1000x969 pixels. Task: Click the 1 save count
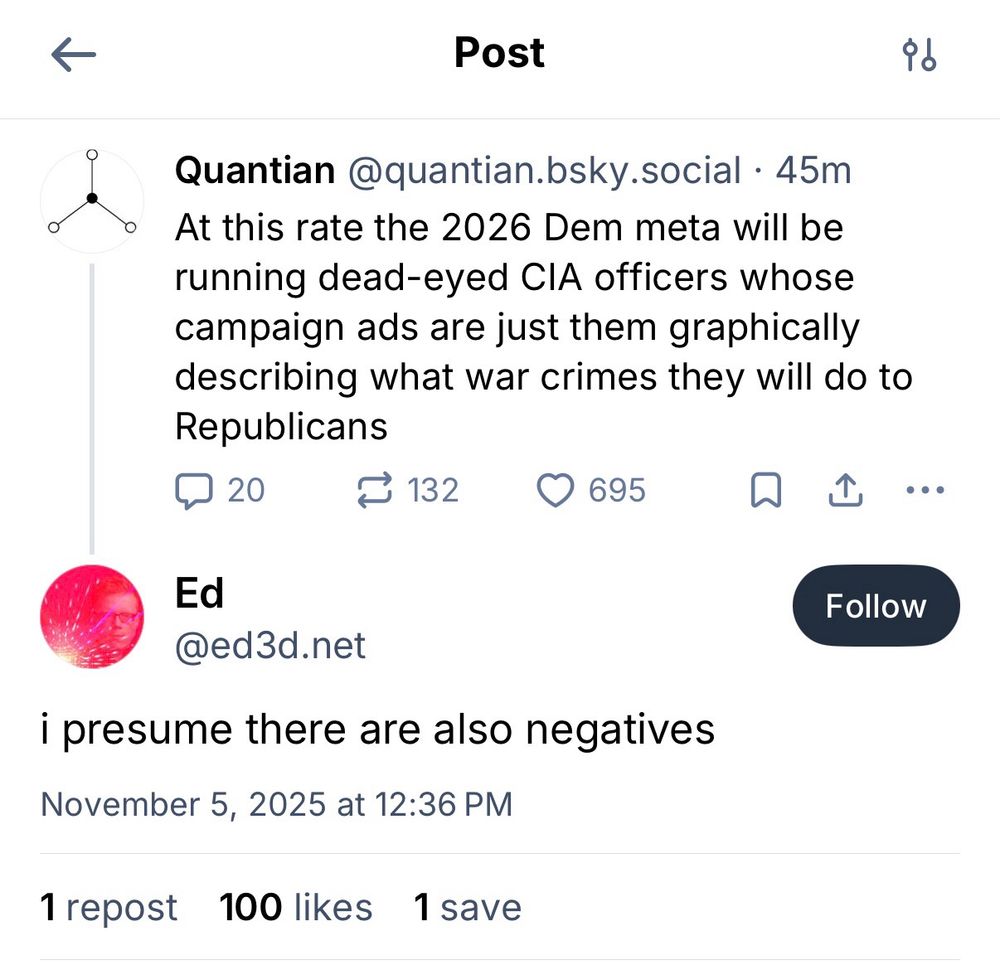(468, 907)
